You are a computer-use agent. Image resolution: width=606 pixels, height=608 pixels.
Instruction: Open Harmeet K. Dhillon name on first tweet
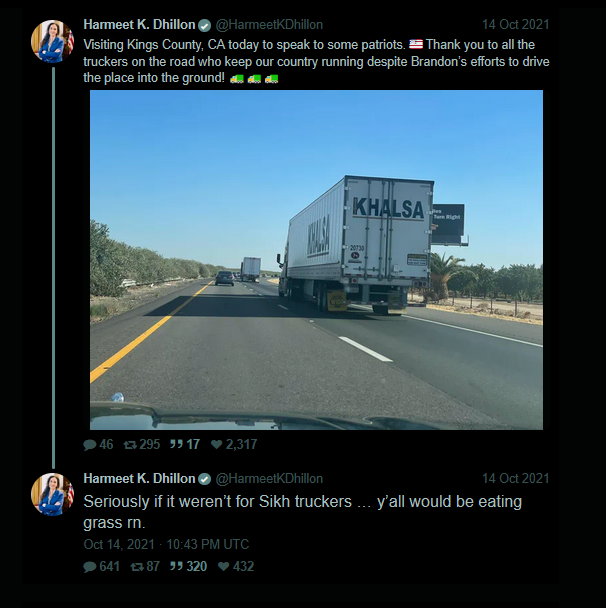pos(138,24)
